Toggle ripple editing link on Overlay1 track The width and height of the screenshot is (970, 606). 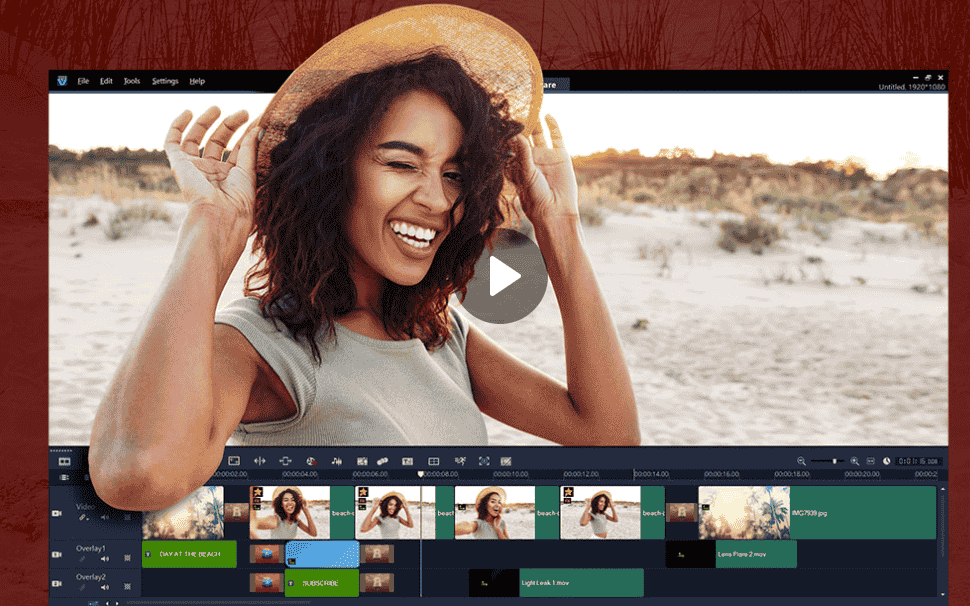click(82, 558)
